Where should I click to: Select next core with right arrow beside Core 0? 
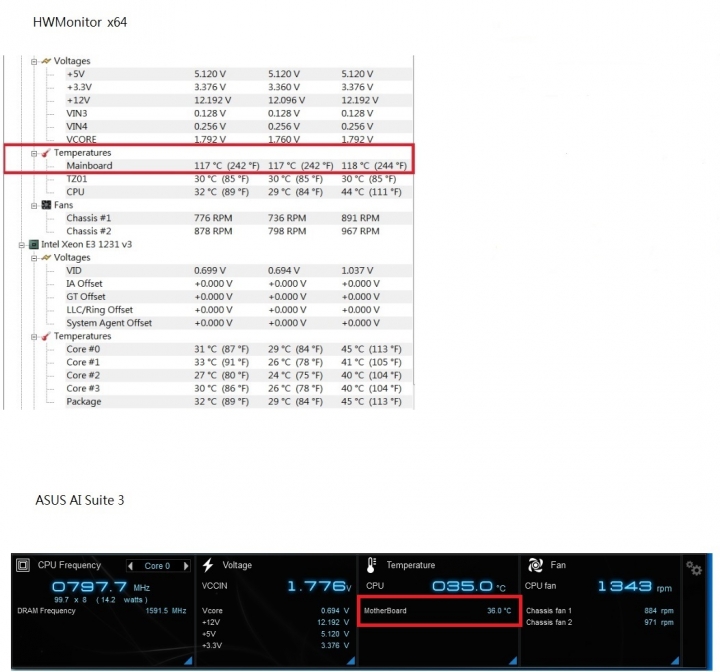[186, 566]
